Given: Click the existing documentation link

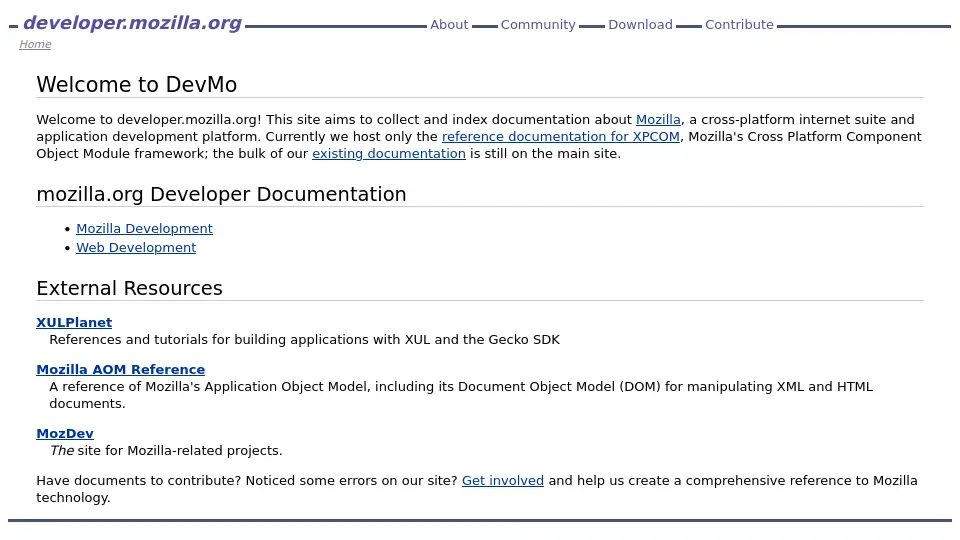Looking at the screenshot, I should [x=388, y=154].
